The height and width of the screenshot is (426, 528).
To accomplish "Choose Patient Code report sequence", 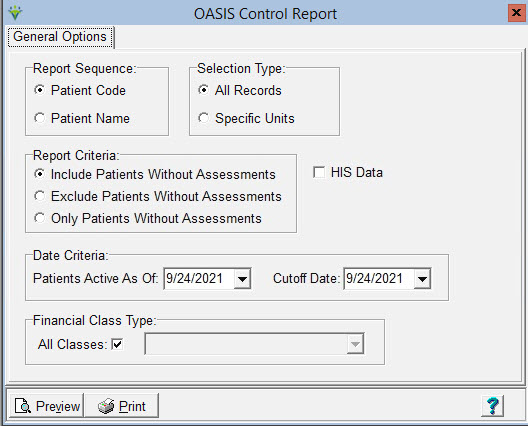I will click(x=40, y=90).
